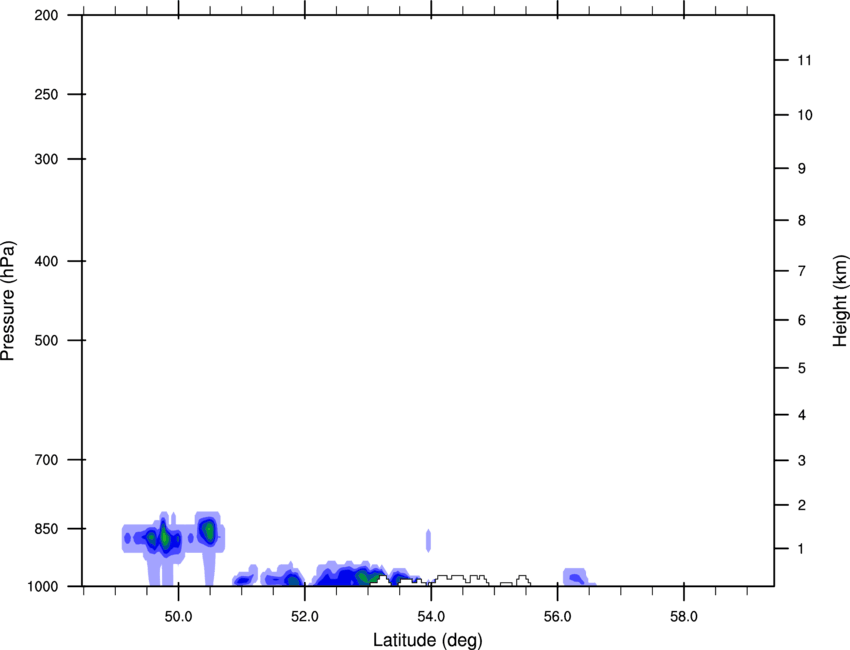The height and width of the screenshot is (650, 850).
Task: Click the 250 pressure tick label
Action: [x=46, y=94]
